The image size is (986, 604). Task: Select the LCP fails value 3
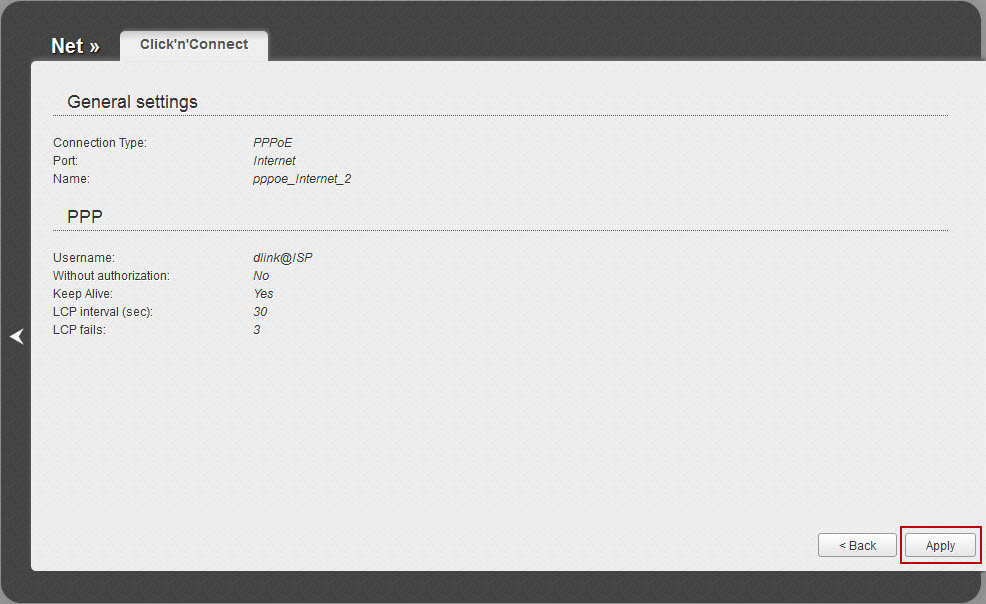257,330
